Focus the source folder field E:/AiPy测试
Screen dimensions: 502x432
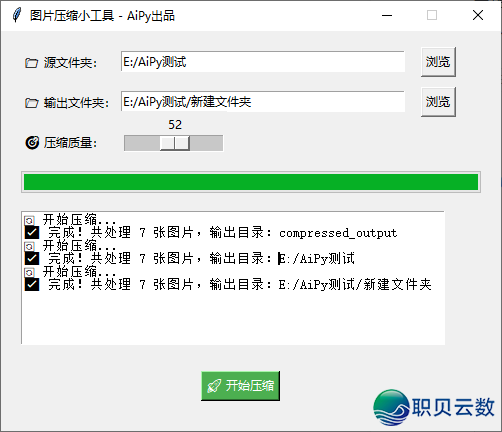click(x=263, y=62)
